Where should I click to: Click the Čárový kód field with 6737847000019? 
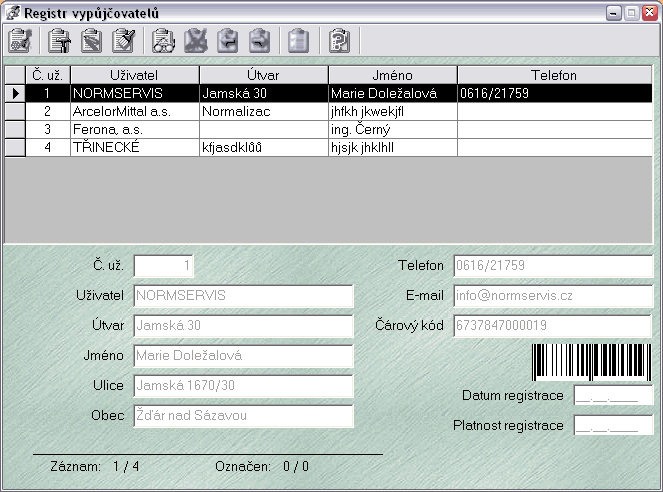pos(552,326)
